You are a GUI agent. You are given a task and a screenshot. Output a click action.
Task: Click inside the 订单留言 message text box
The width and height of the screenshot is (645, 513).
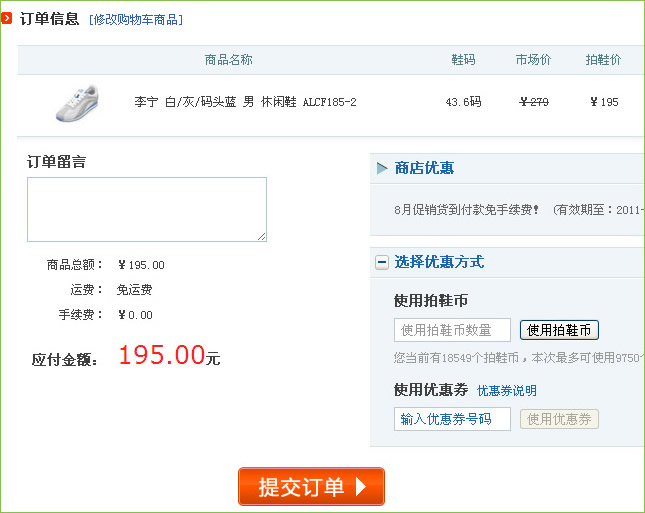pyautogui.click(x=146, y=209)
